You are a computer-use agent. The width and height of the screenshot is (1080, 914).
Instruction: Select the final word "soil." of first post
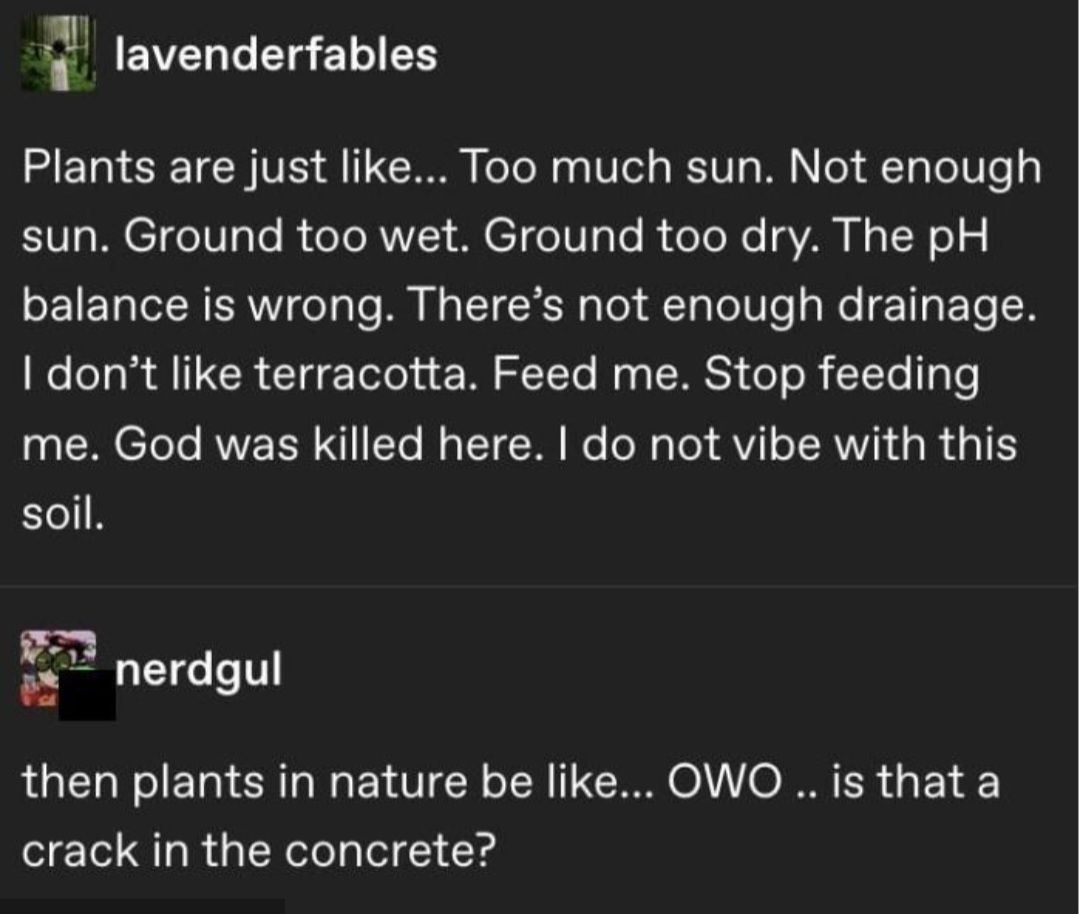tap(63, 514)
